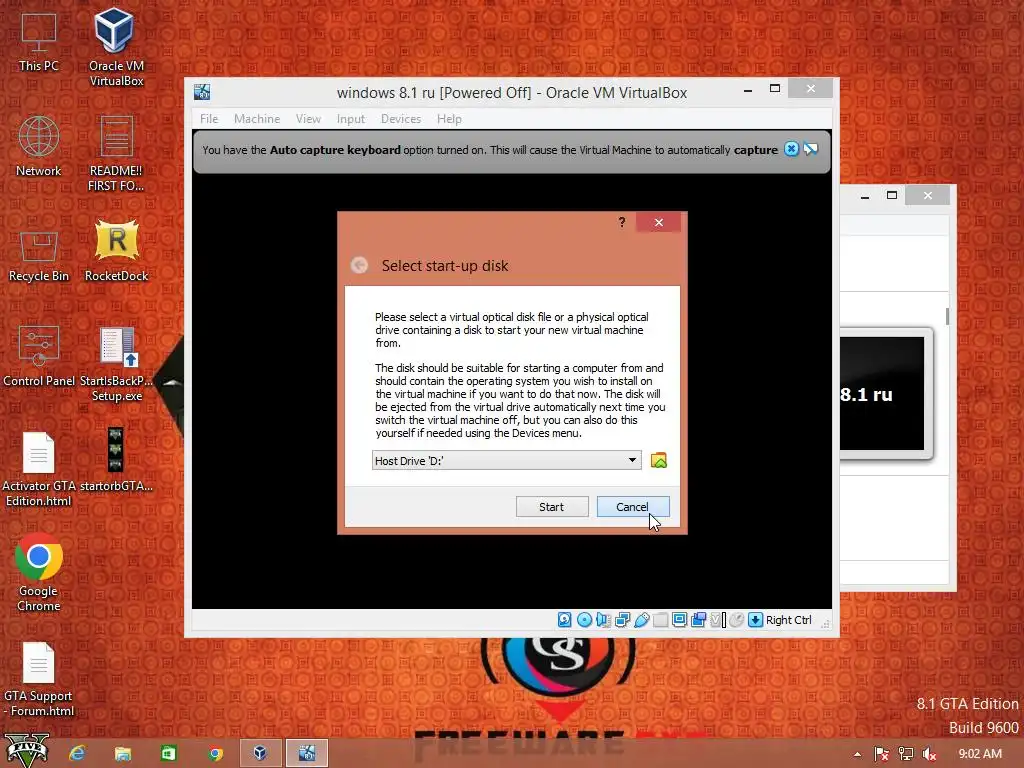Screen dimensions: 1024x768
Task: Open the Windows Store taskbar icon
Action: click(168, 753)
